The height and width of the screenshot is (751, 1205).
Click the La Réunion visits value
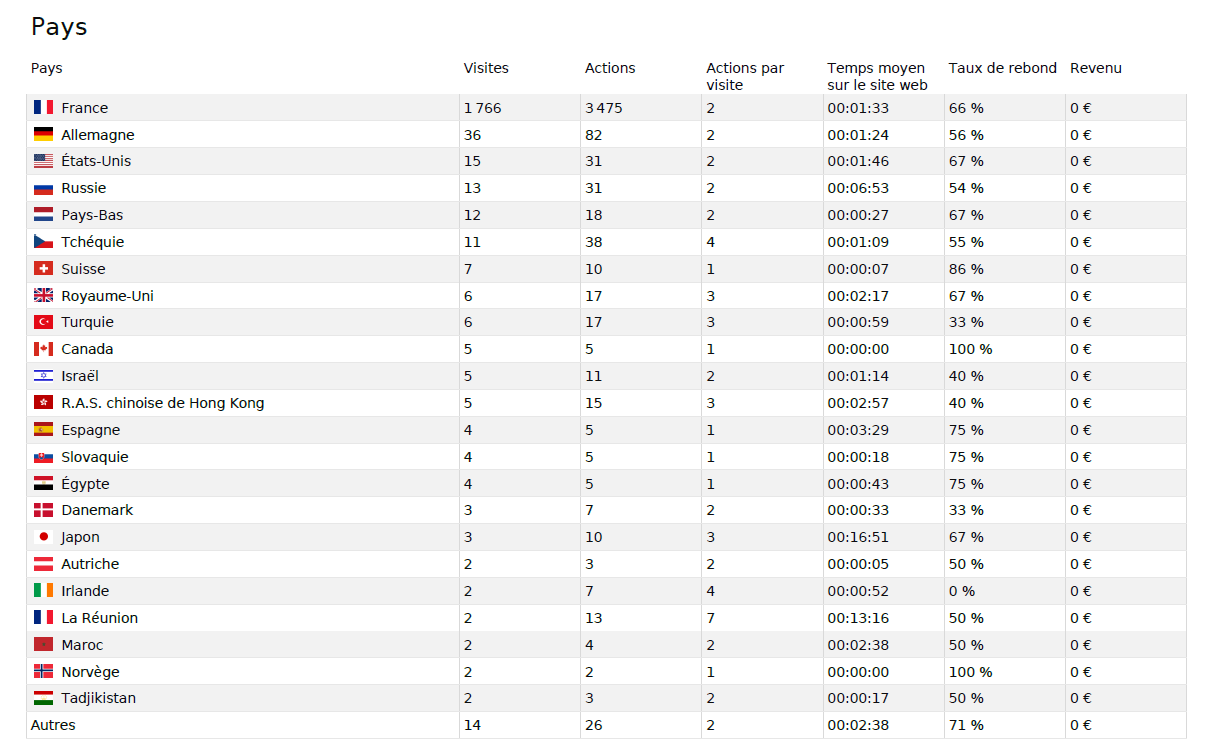[468, 619]
